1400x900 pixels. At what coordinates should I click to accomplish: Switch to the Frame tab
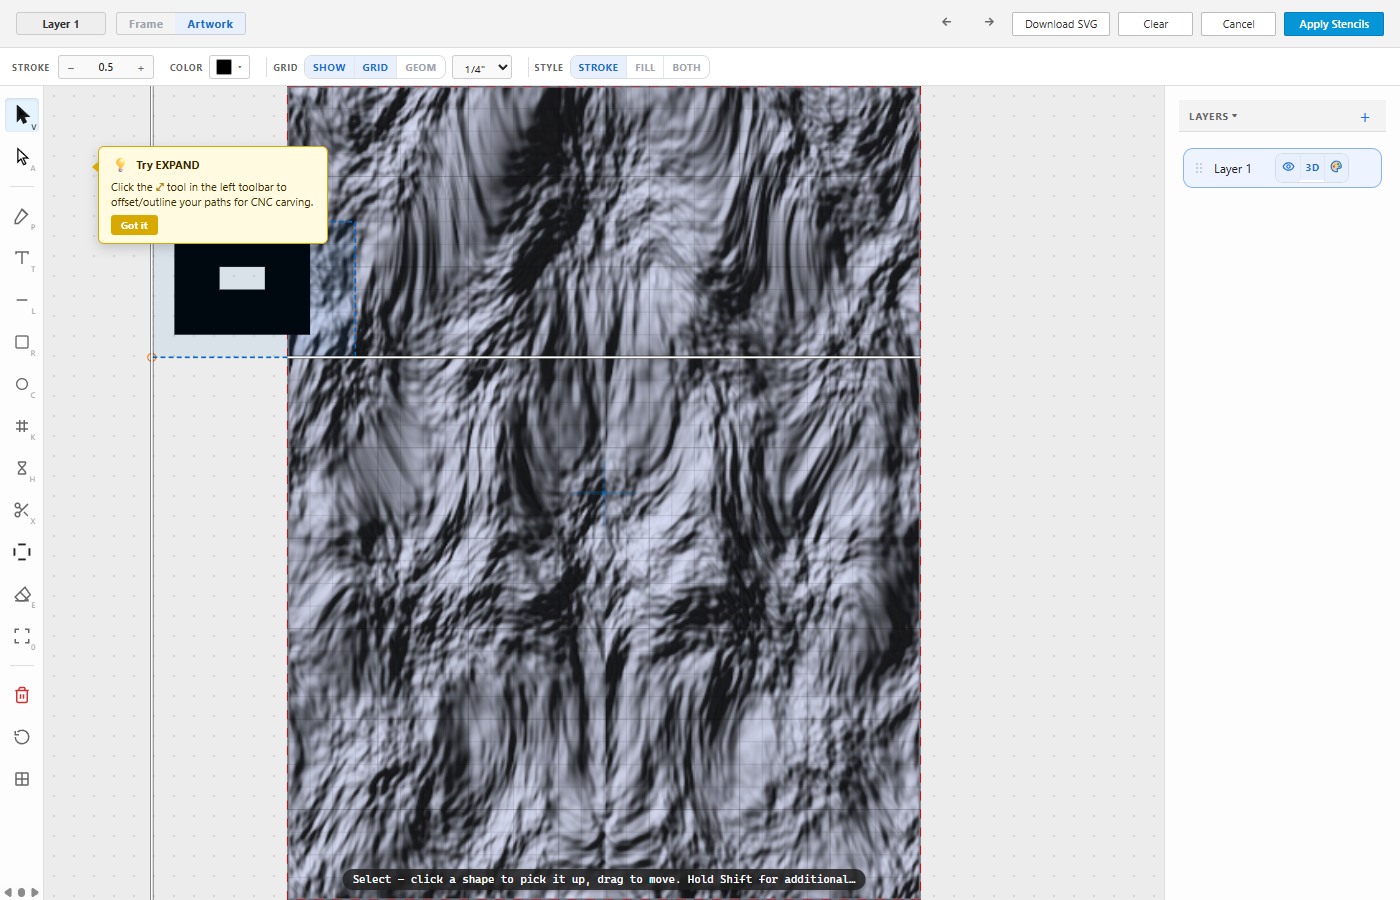pyautogui.click(x=146, y=24)
